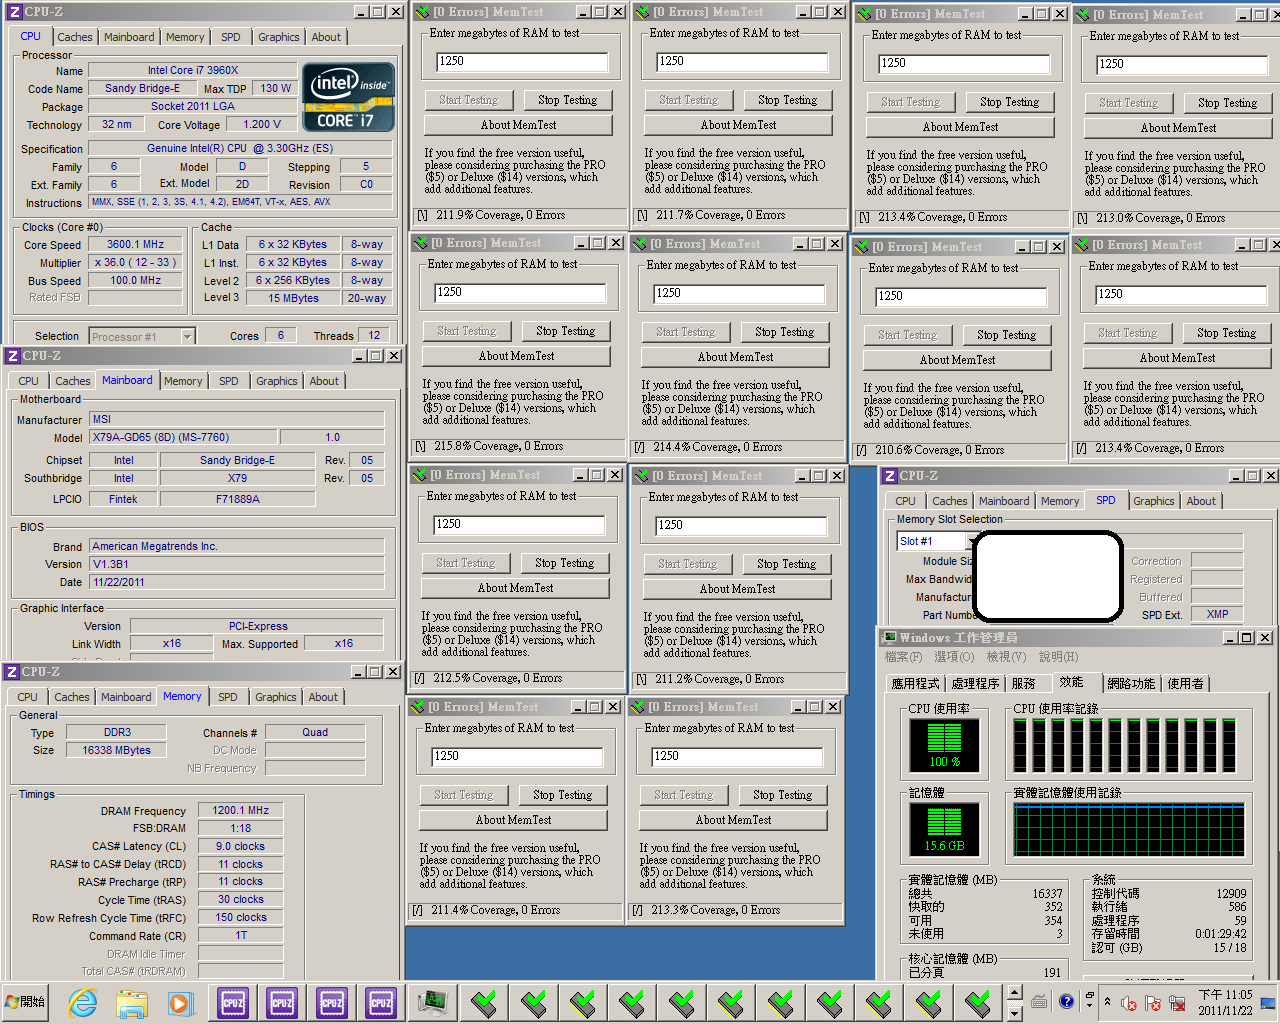The height and width of the screenshot is (1024, 1280).
Task: Click Stop Testing in MemTest with 211.7% coverage
Action: coord(787,100)
